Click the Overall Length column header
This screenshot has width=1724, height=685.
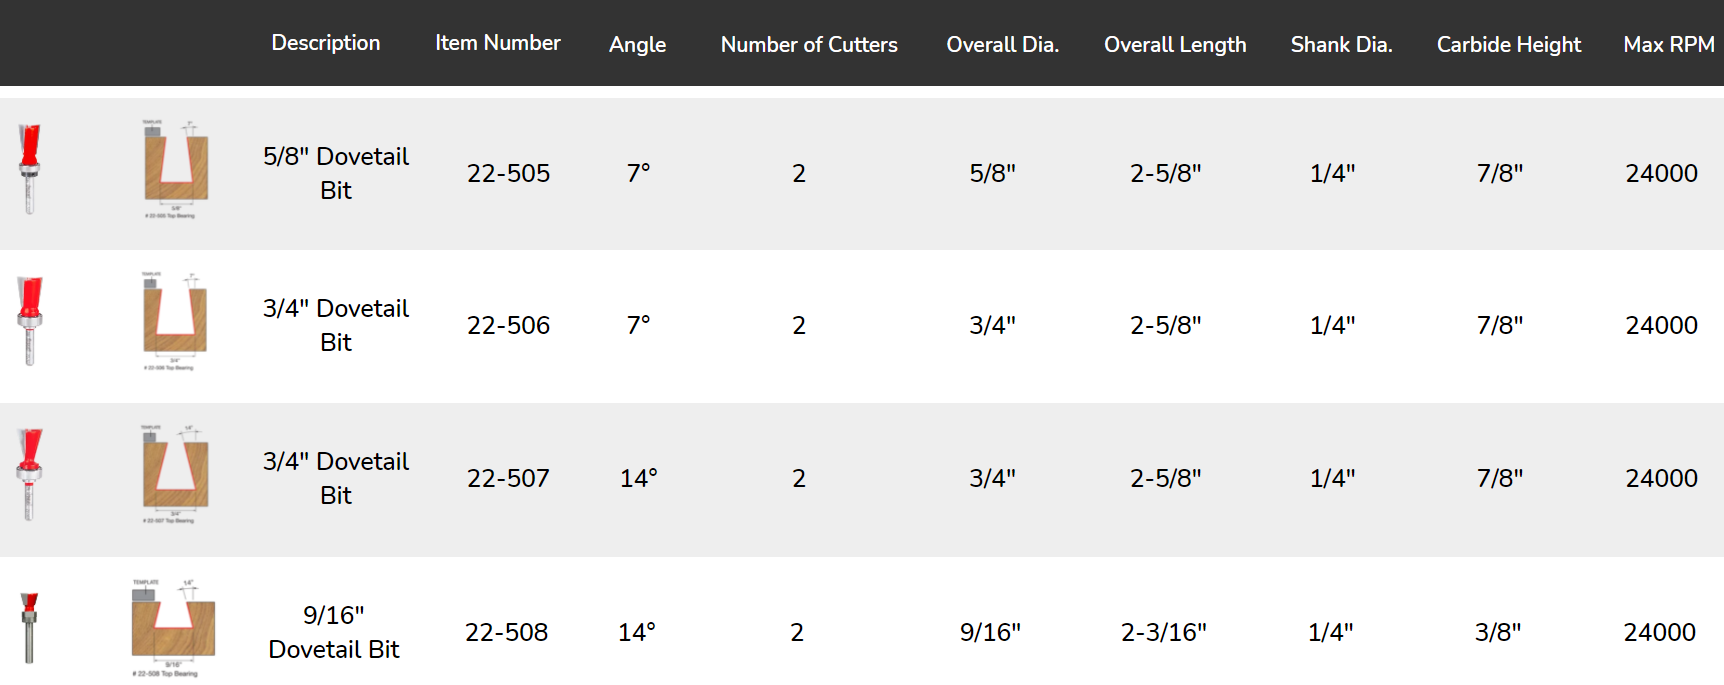click(x=1175, y=45)
